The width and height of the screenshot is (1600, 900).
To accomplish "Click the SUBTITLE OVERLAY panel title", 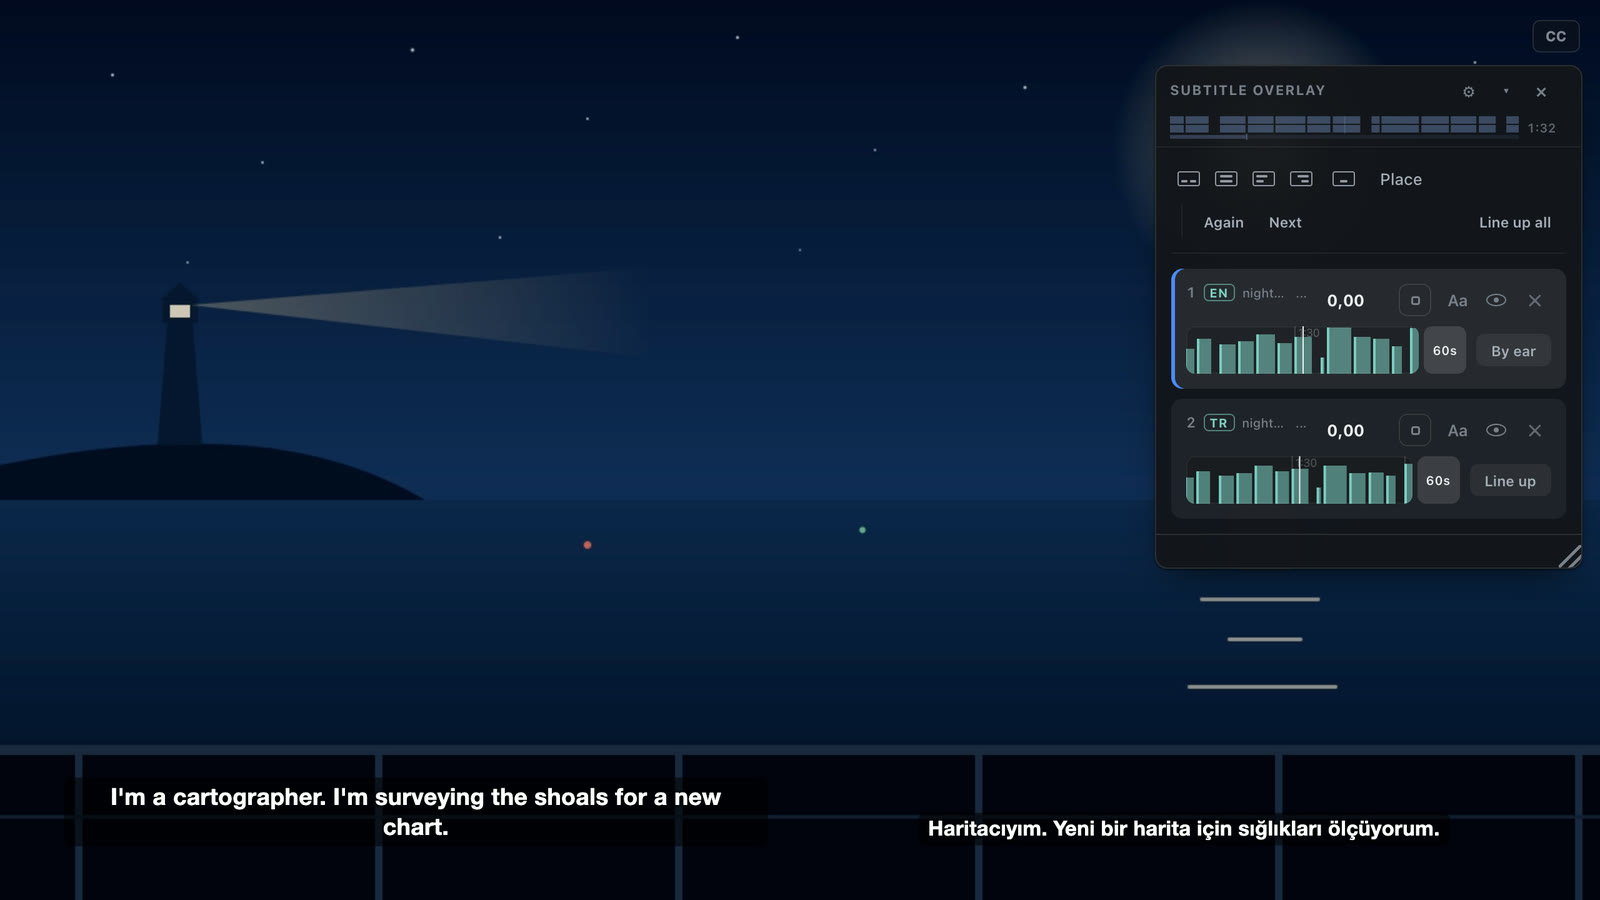I will click(x=1247, y=90).
